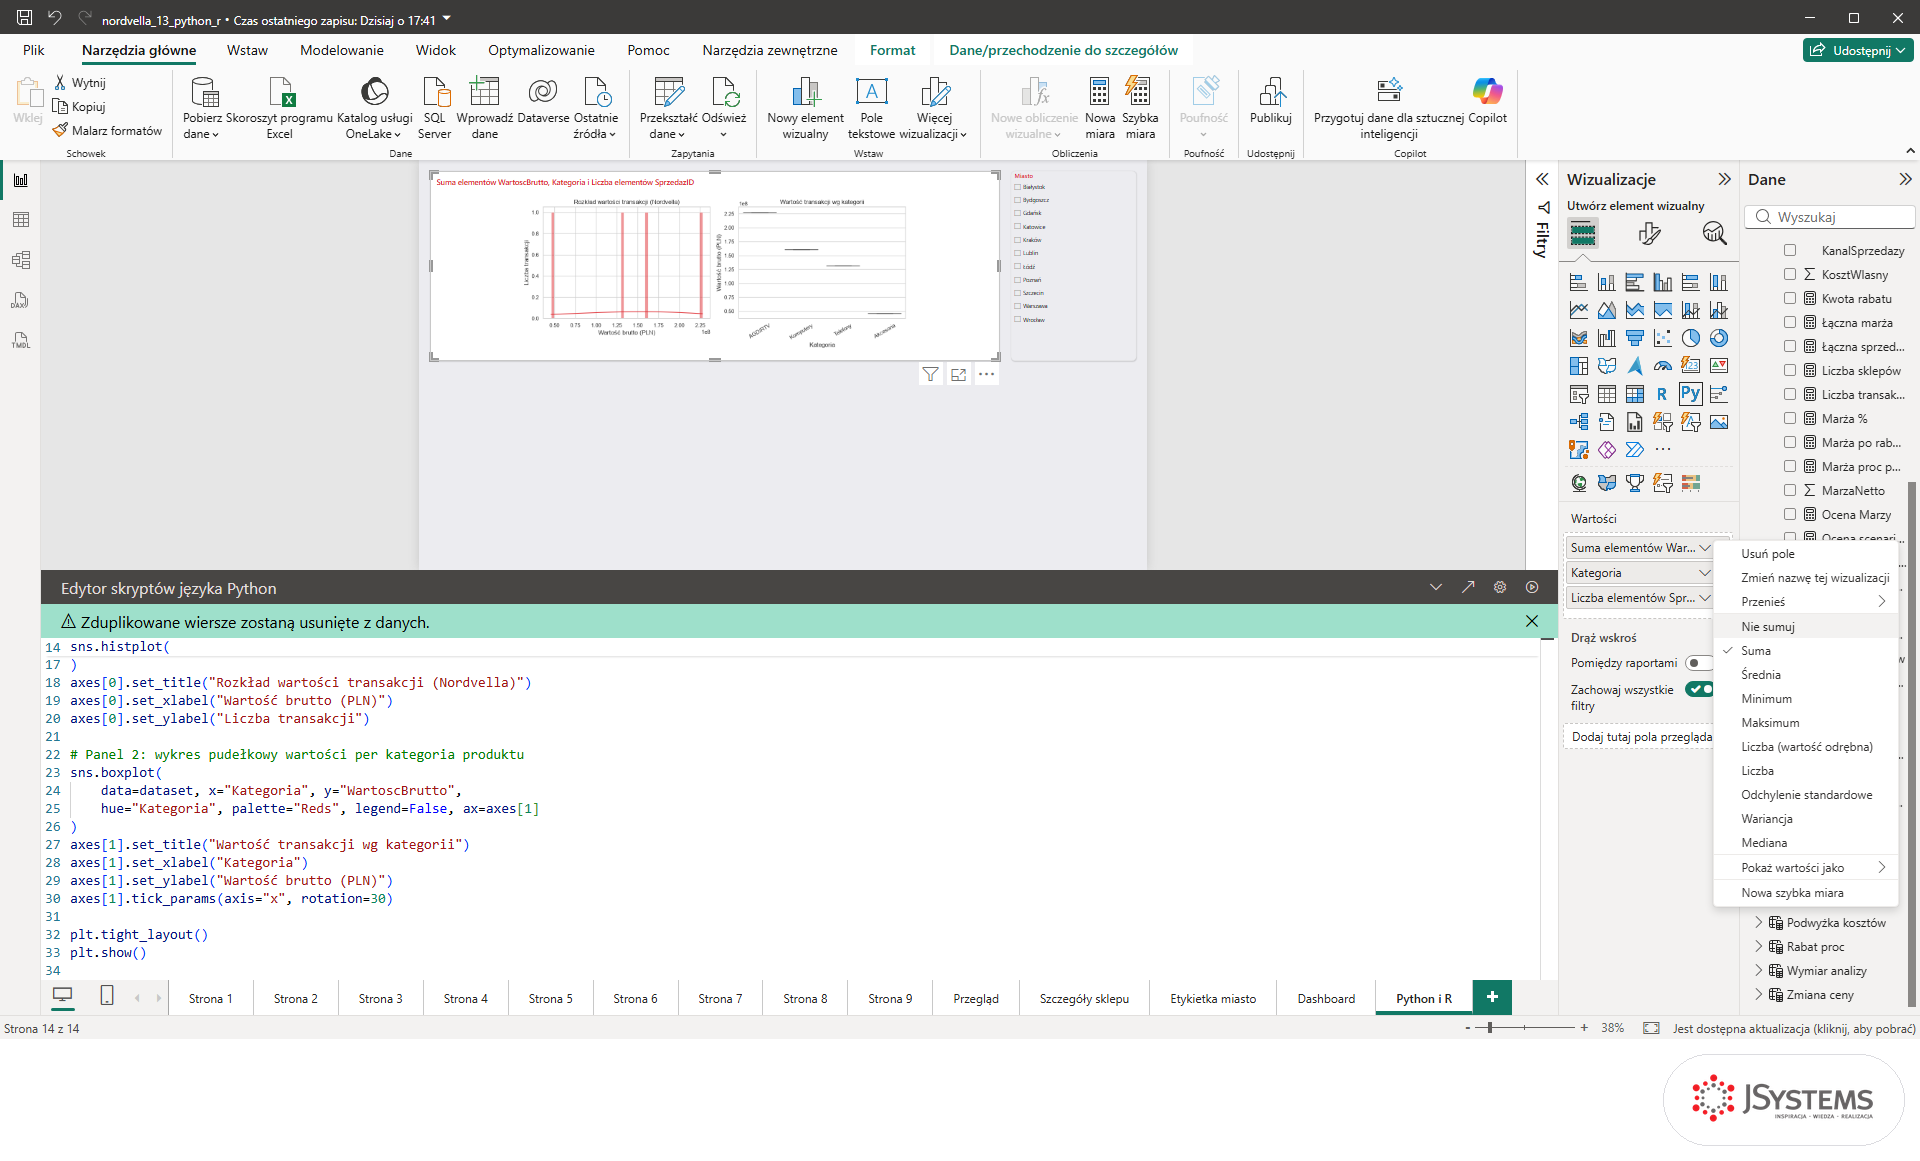Expand the Podwyżka kosztów table

click(x=1759, y=922)
